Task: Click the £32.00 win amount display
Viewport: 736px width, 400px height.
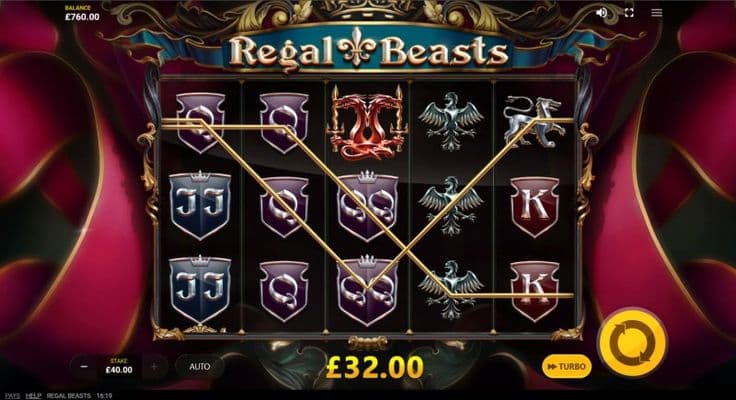Action: (x=375, y=367)
